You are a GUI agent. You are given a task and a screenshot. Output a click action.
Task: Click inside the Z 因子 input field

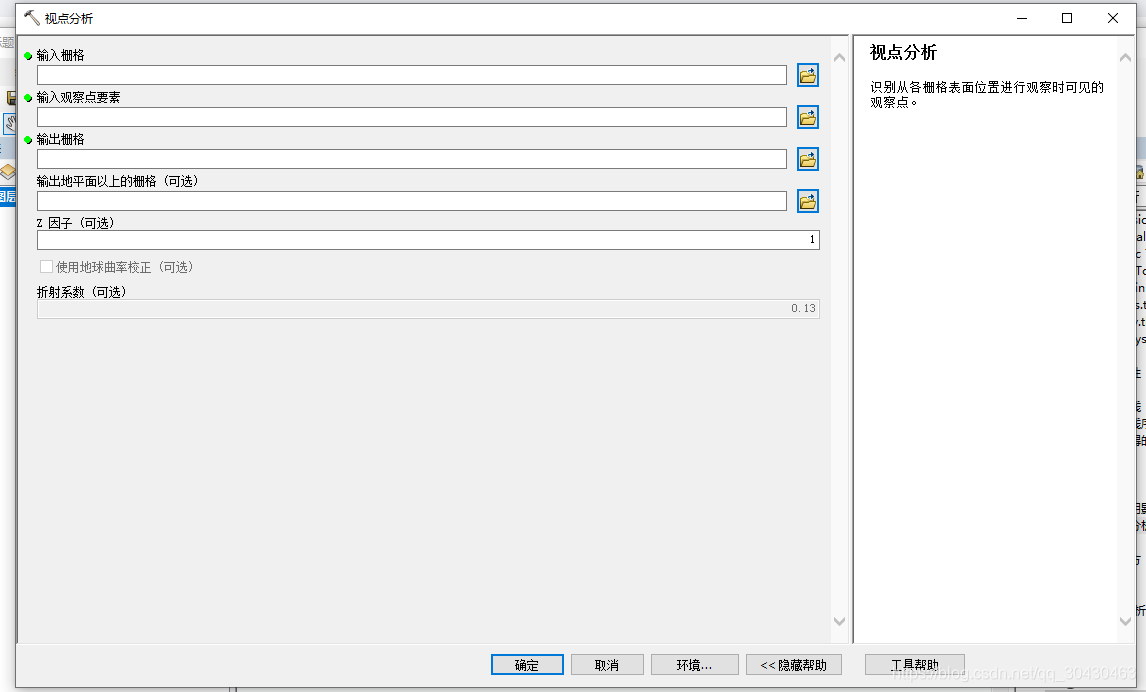[x=428, y=239]
